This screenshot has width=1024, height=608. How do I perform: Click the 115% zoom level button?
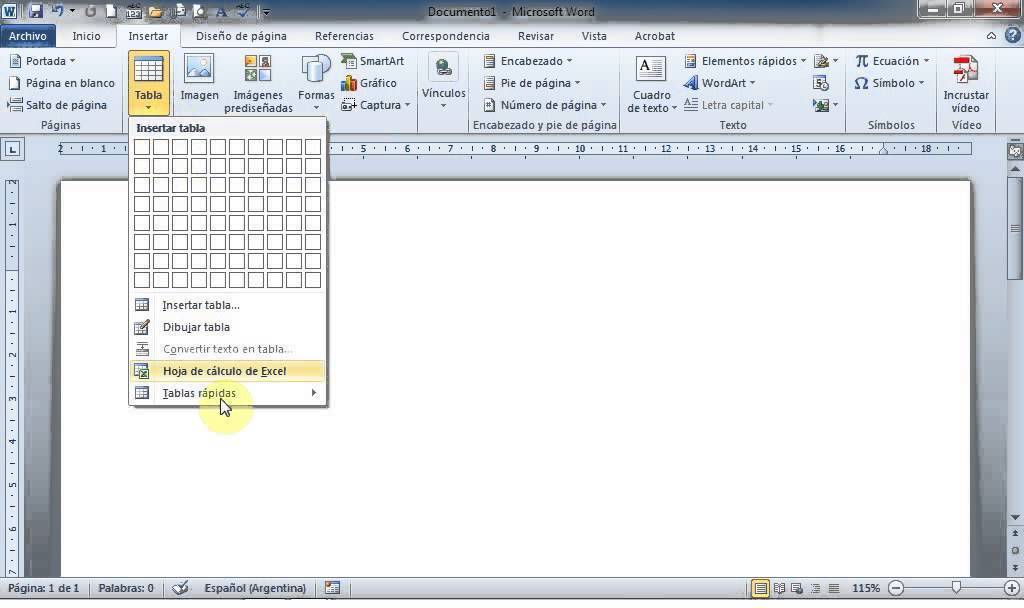(865, 588)
